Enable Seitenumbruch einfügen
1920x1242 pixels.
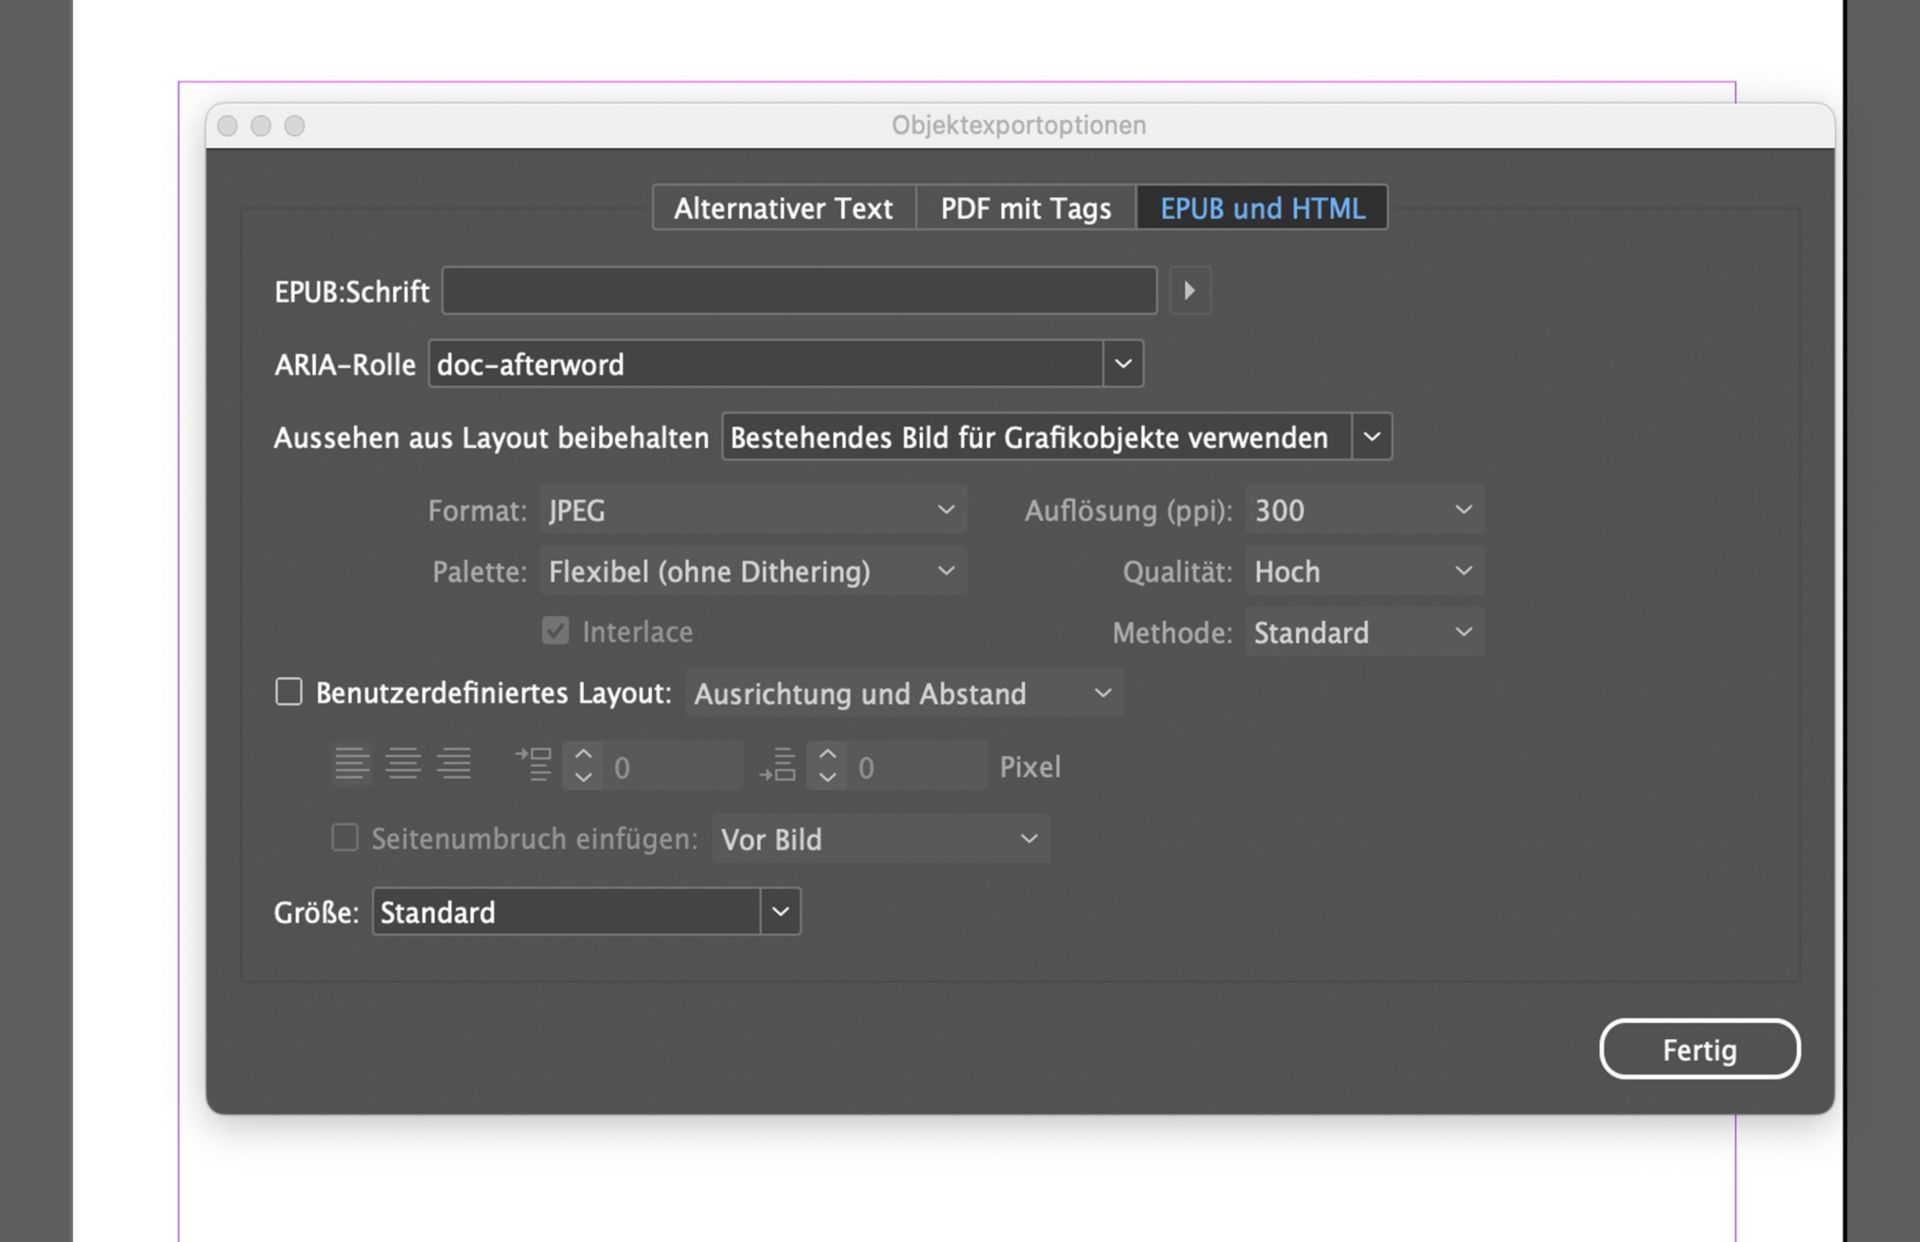[x=344, y=839]
